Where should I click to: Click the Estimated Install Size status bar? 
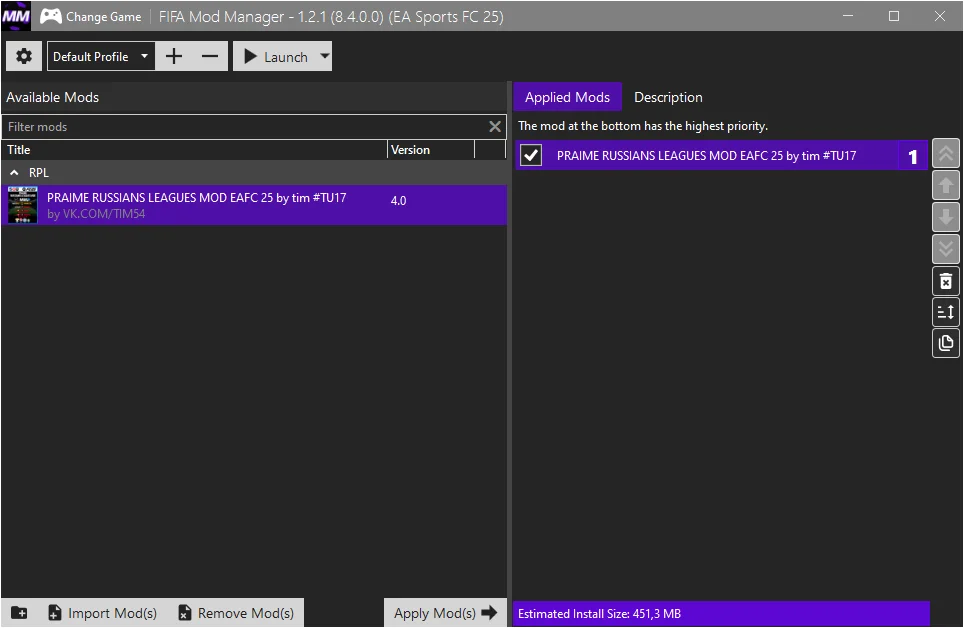pos(721,614)
